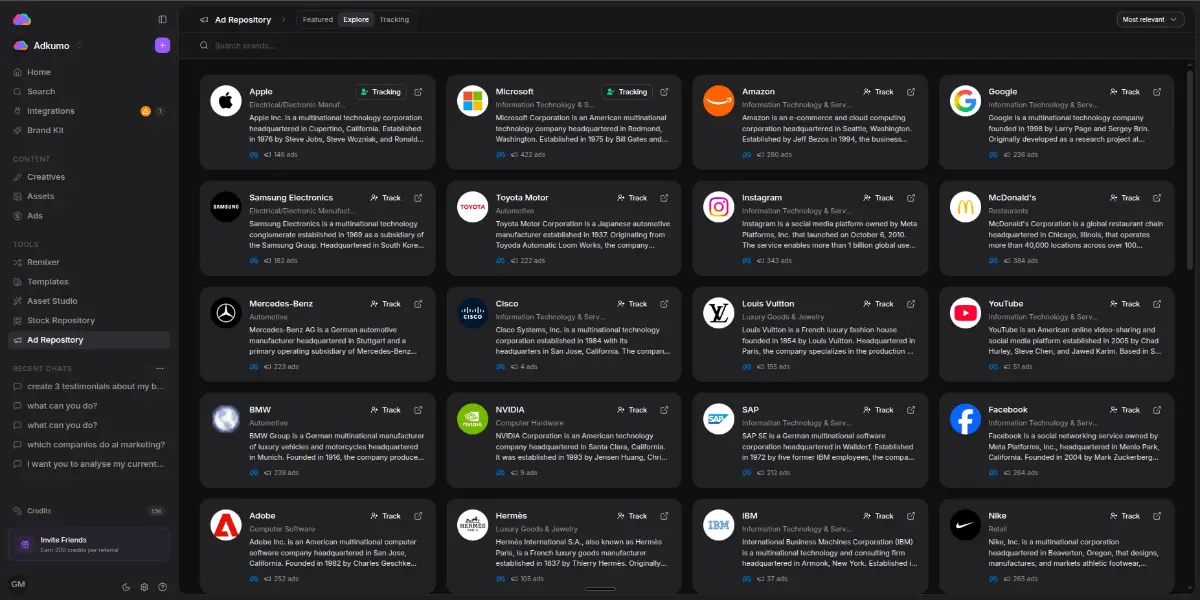Track the Instagram brand
1200x600 pixels.
click(880, 198)
